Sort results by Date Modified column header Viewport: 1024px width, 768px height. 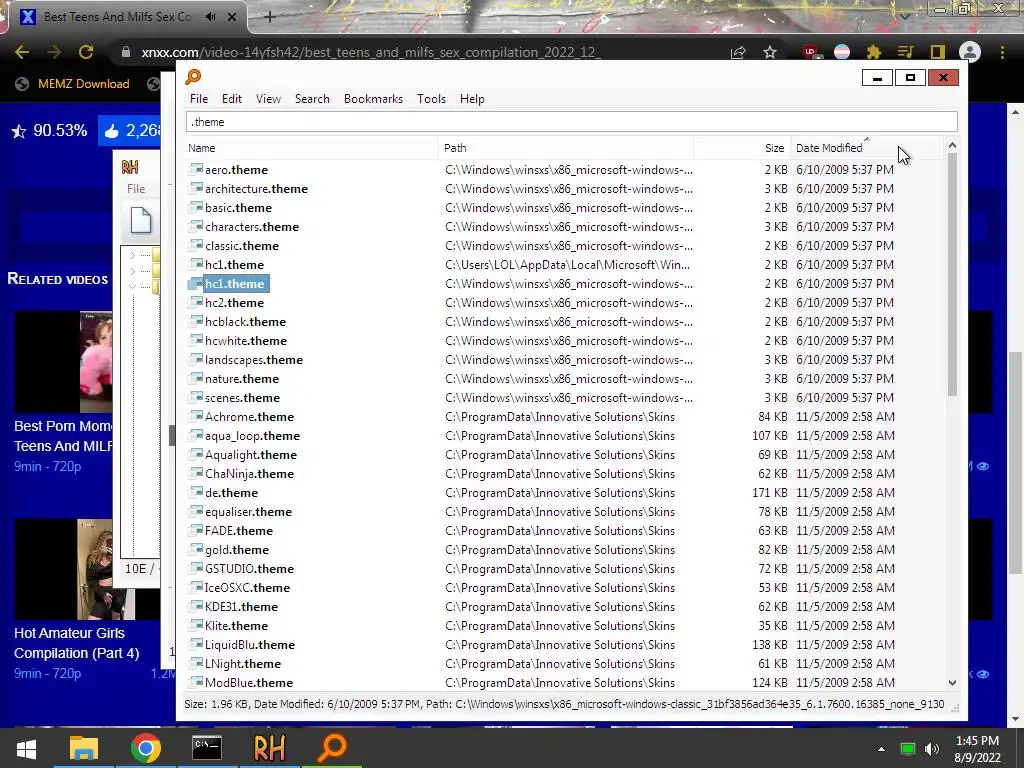867,148
